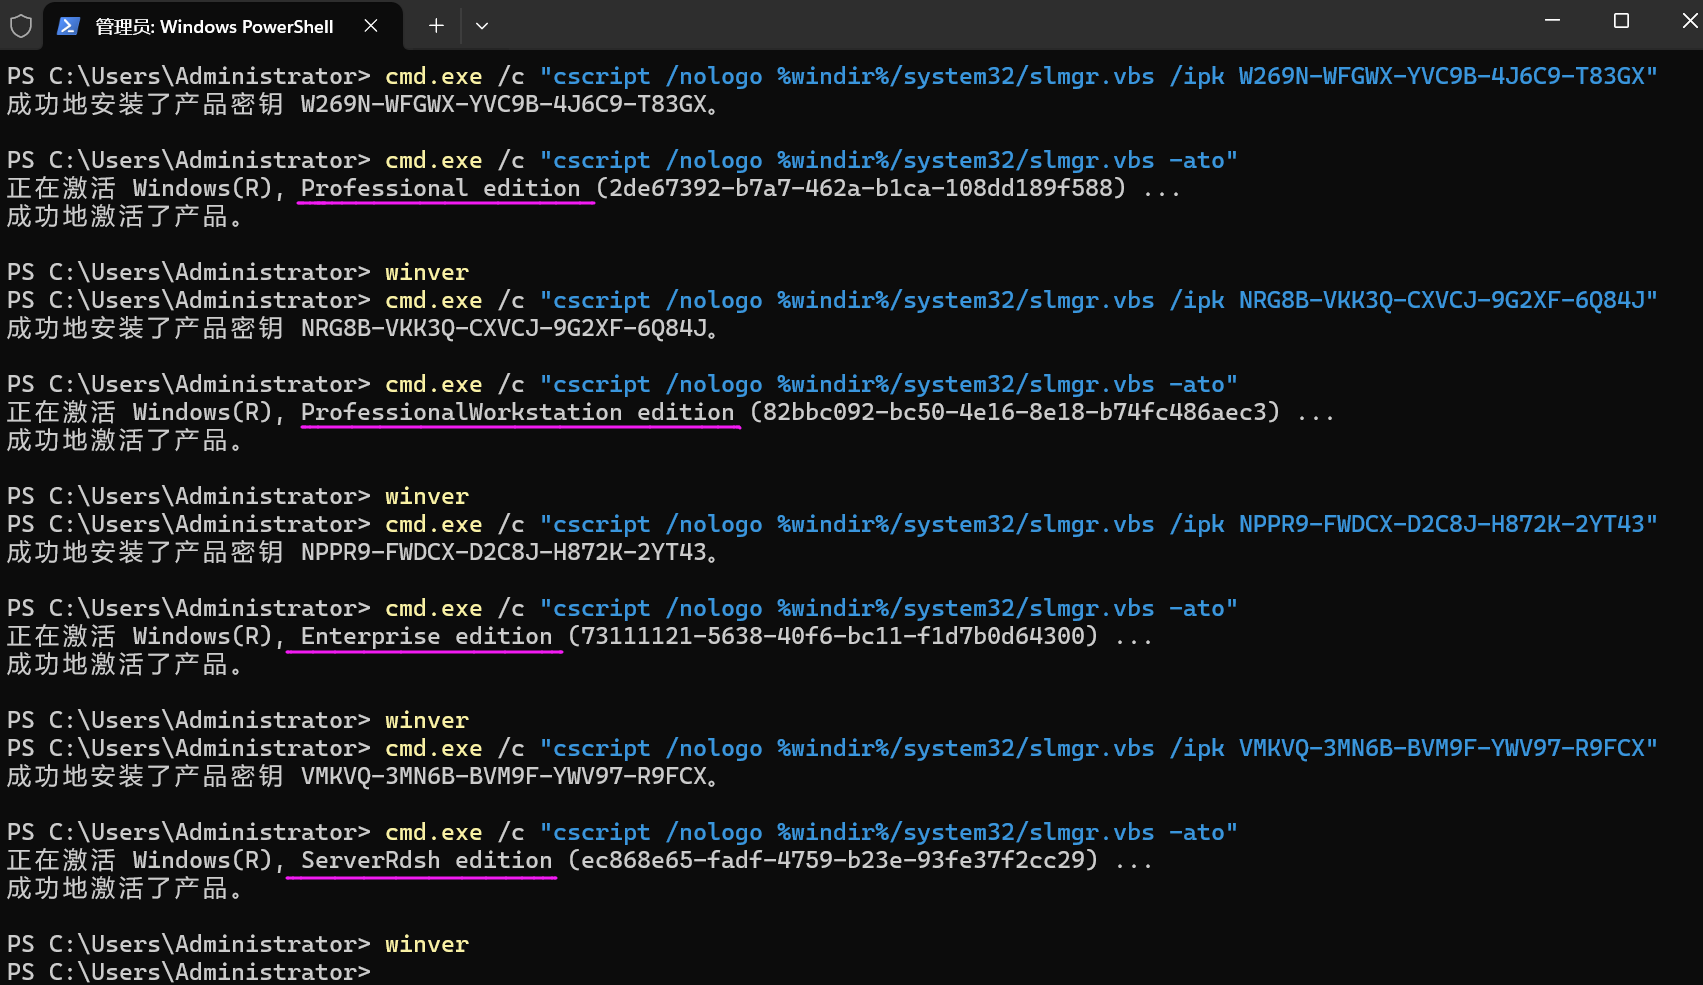
Task: Select the 管理员: Windows PowerShell tab
Action: click(222, 26)
